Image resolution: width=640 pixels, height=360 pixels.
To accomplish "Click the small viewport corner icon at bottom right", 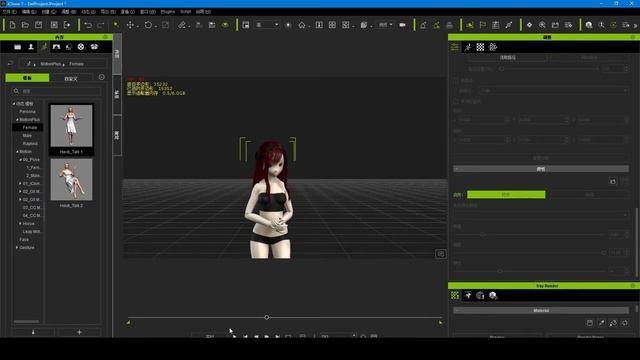I will (x=441, y=254).
